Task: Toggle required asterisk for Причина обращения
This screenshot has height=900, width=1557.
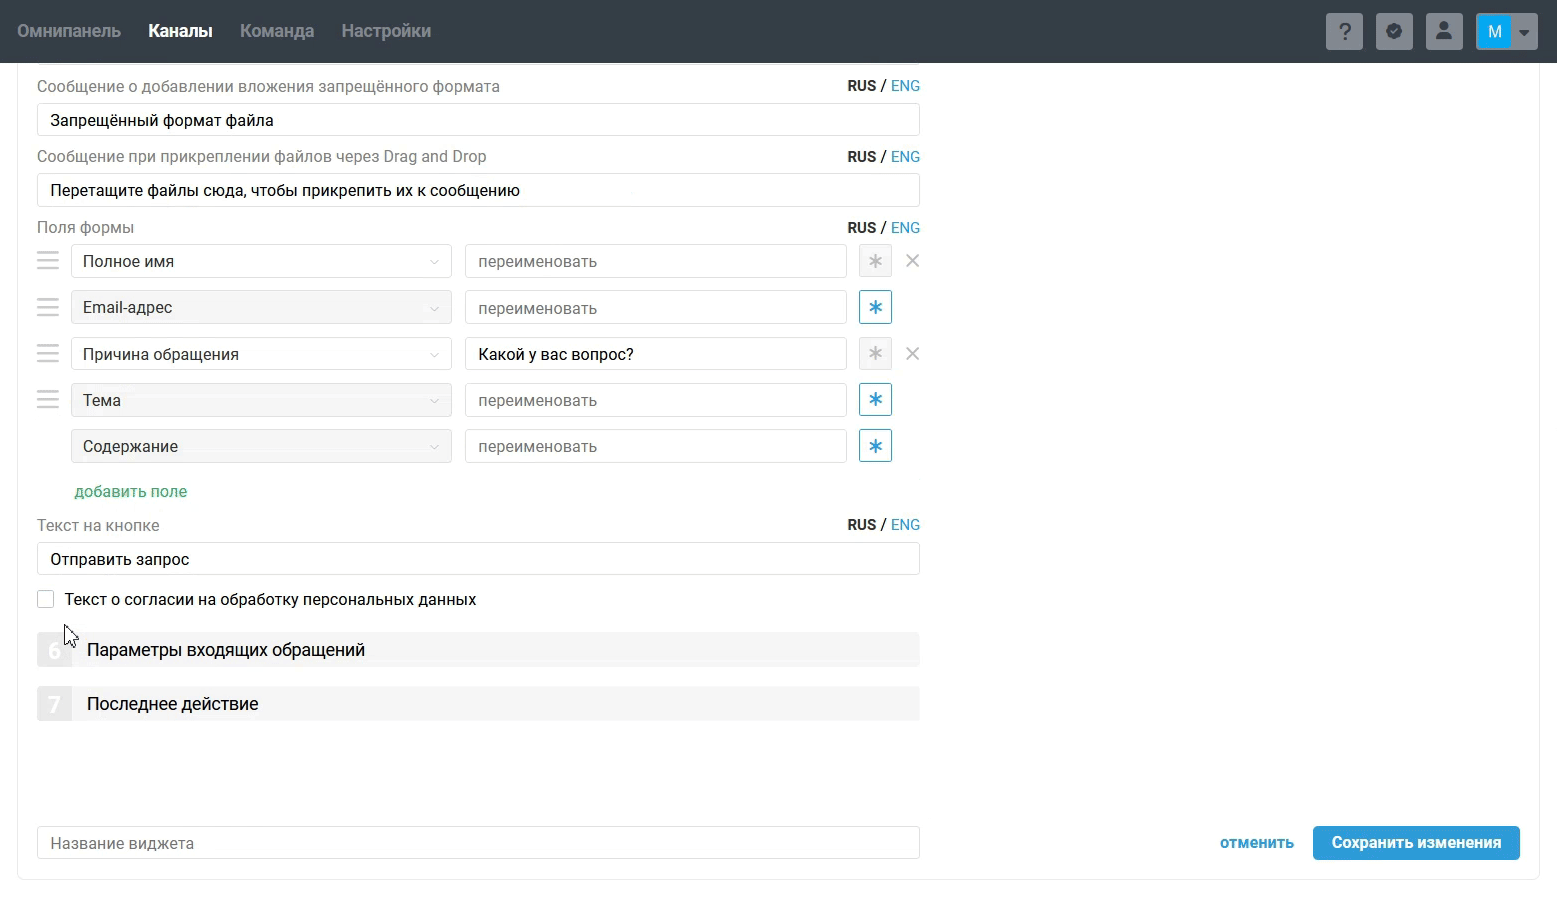Action: pos(875,354)
